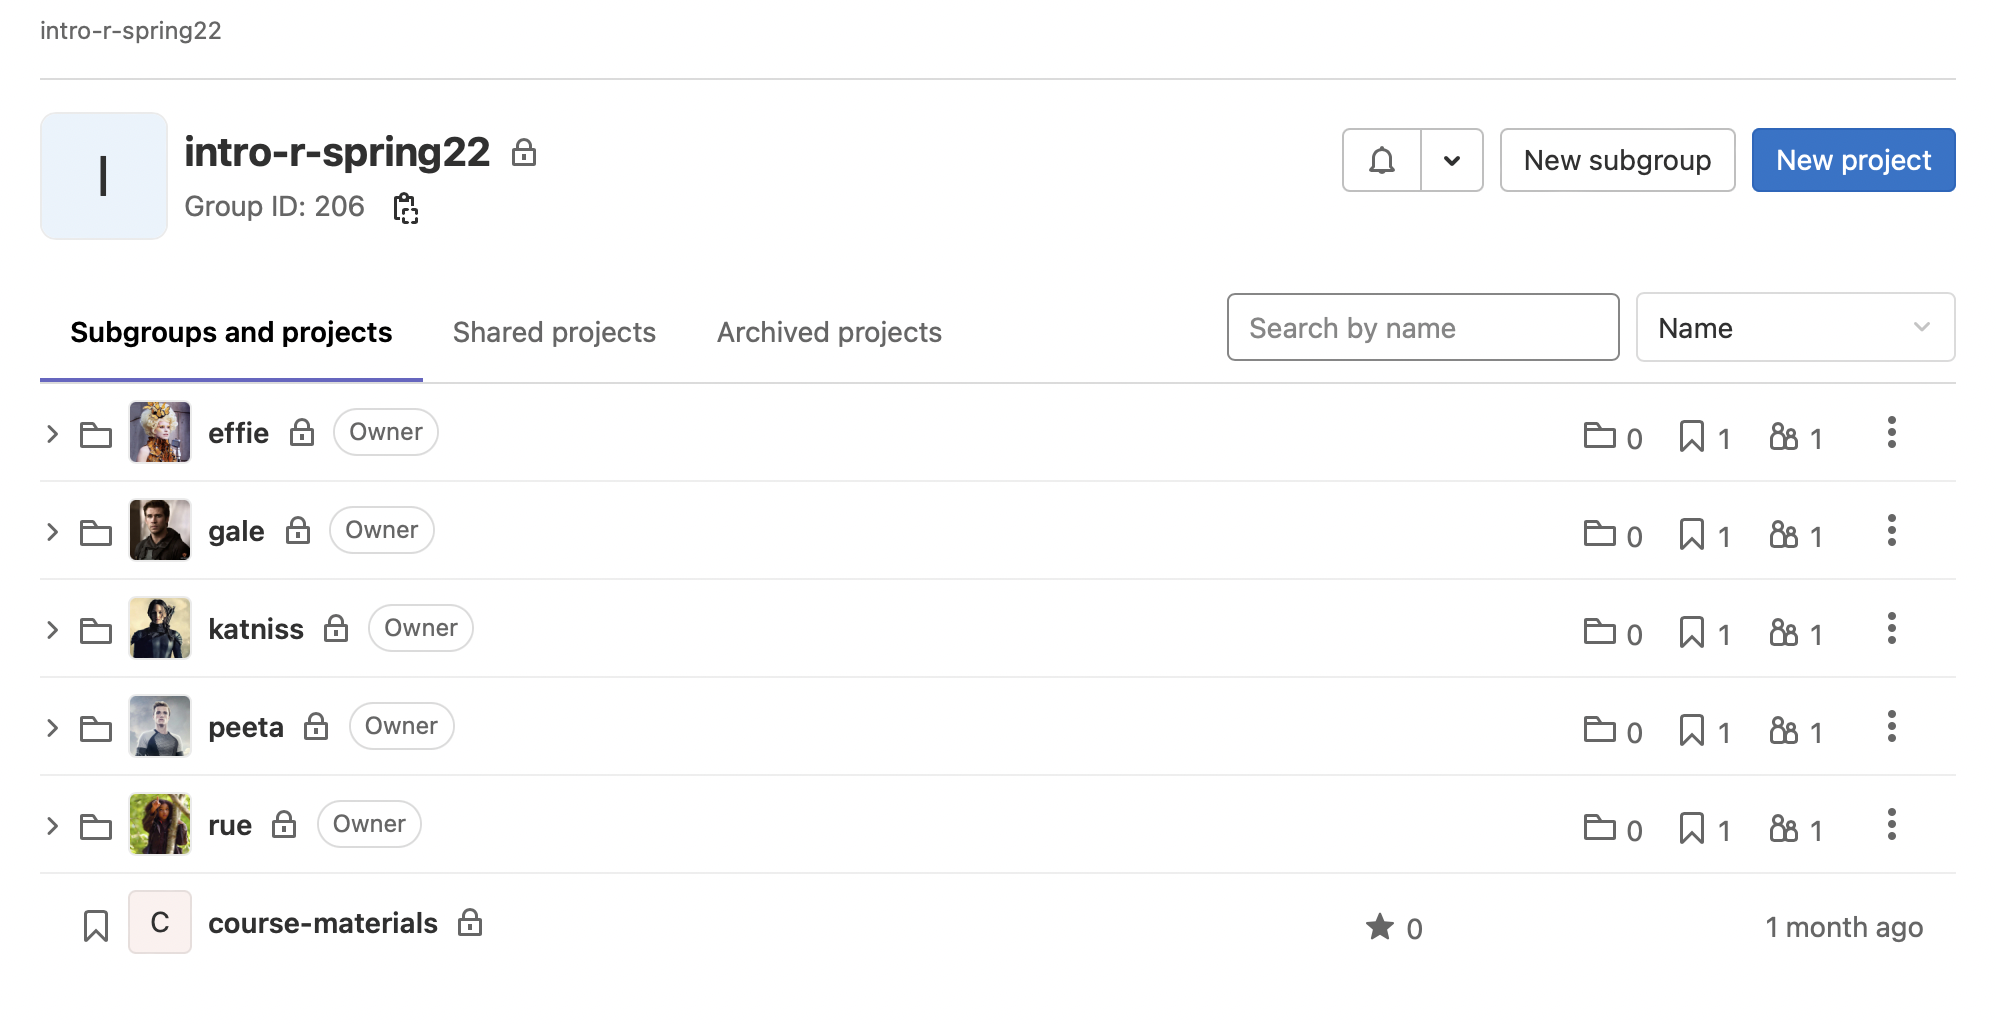Image resolution: width=1996 pixels, height=1024 pixels.
Task: Click the New project button
Action: coord(1853,160)
